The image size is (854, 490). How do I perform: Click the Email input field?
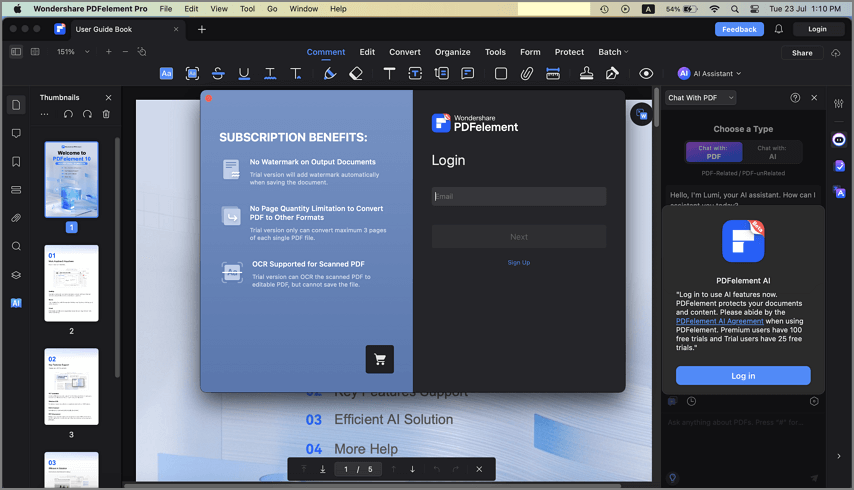[518, 197]
